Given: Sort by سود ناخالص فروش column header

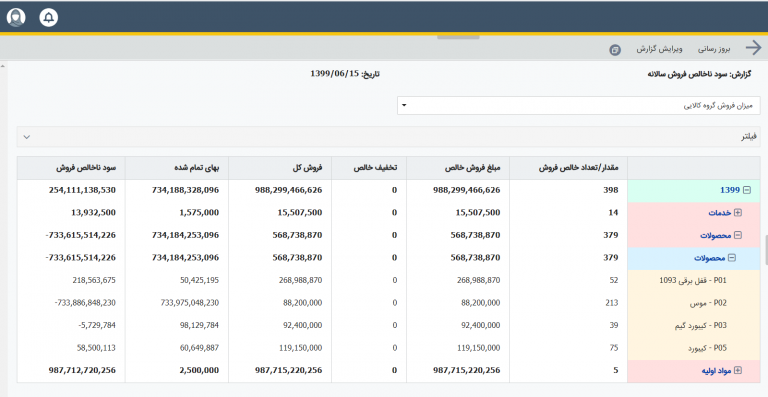Looking at the screenshot, I should (86, 167).
